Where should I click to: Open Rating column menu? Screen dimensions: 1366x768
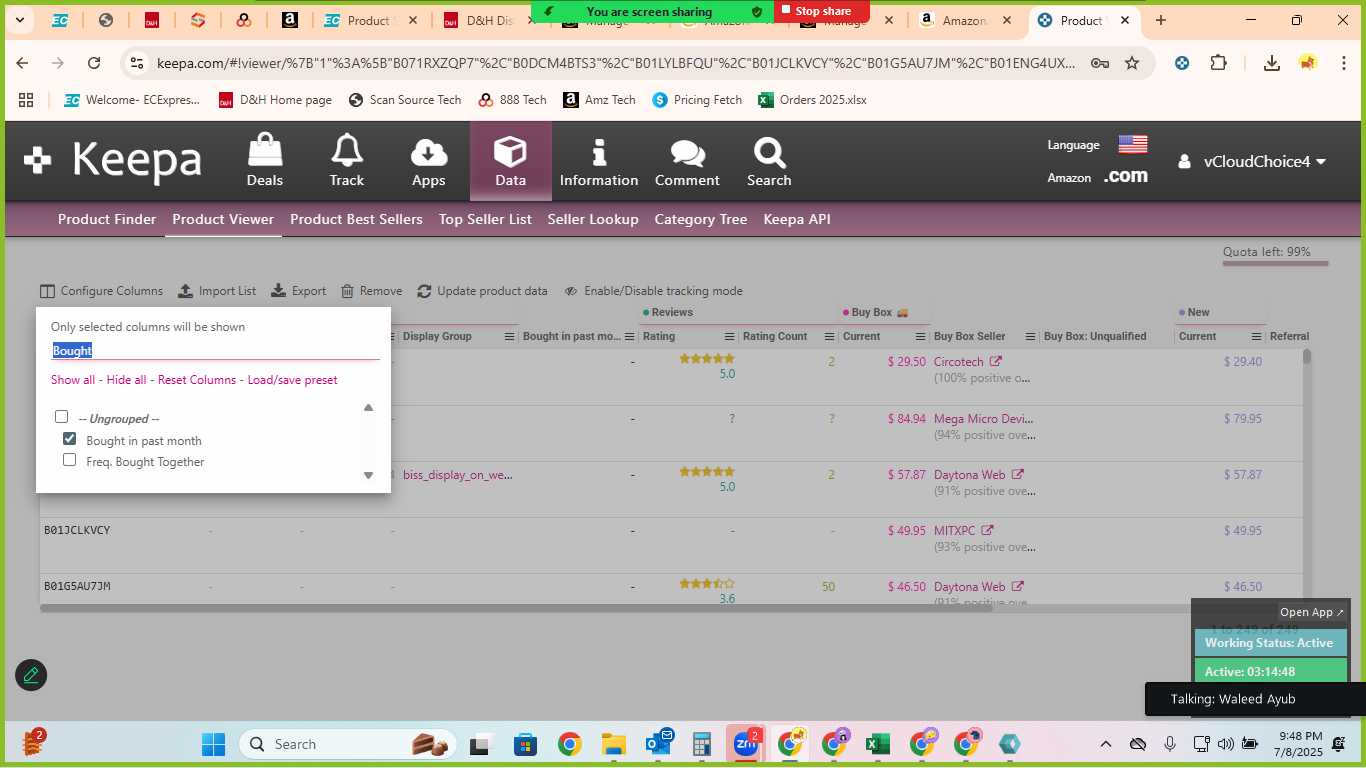pyautogui.click(x=729, y=337)
